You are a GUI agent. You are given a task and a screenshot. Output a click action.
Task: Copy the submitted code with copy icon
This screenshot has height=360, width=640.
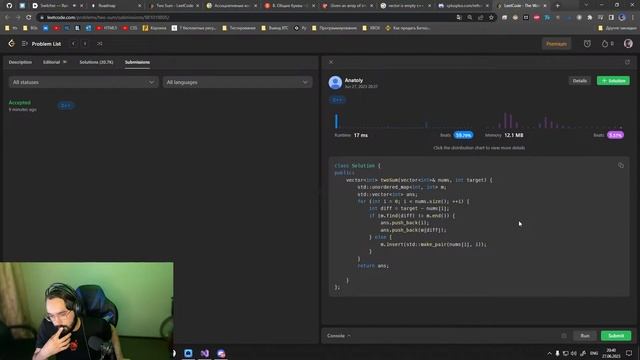pos(621,165)
